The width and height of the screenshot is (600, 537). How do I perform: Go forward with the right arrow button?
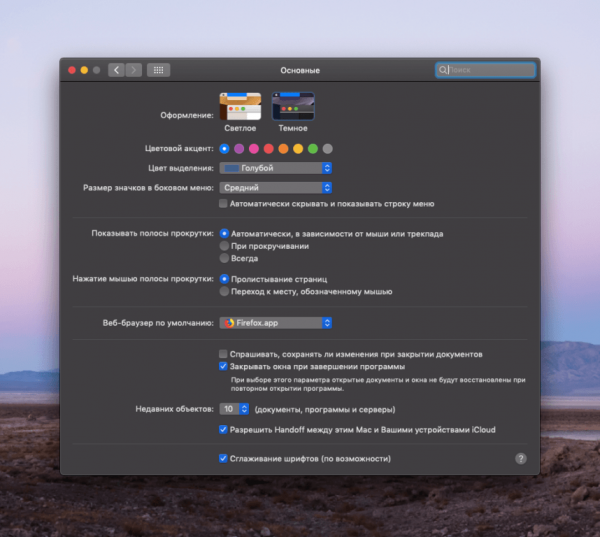[x=134, y=70]
